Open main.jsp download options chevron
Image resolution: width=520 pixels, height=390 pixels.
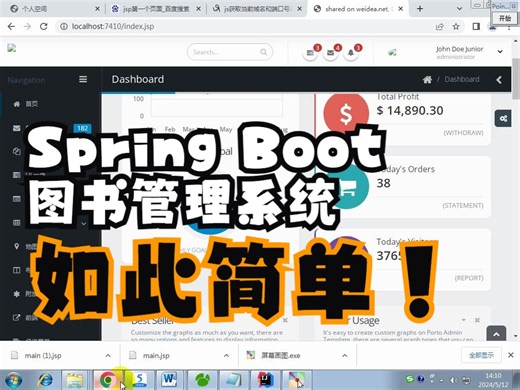point(226,356)
